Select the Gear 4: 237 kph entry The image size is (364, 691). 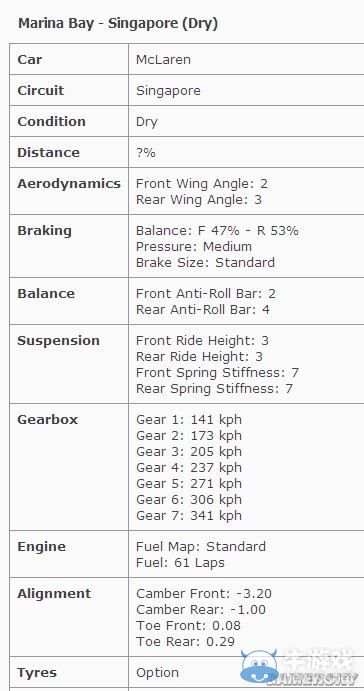pos(189,467)
